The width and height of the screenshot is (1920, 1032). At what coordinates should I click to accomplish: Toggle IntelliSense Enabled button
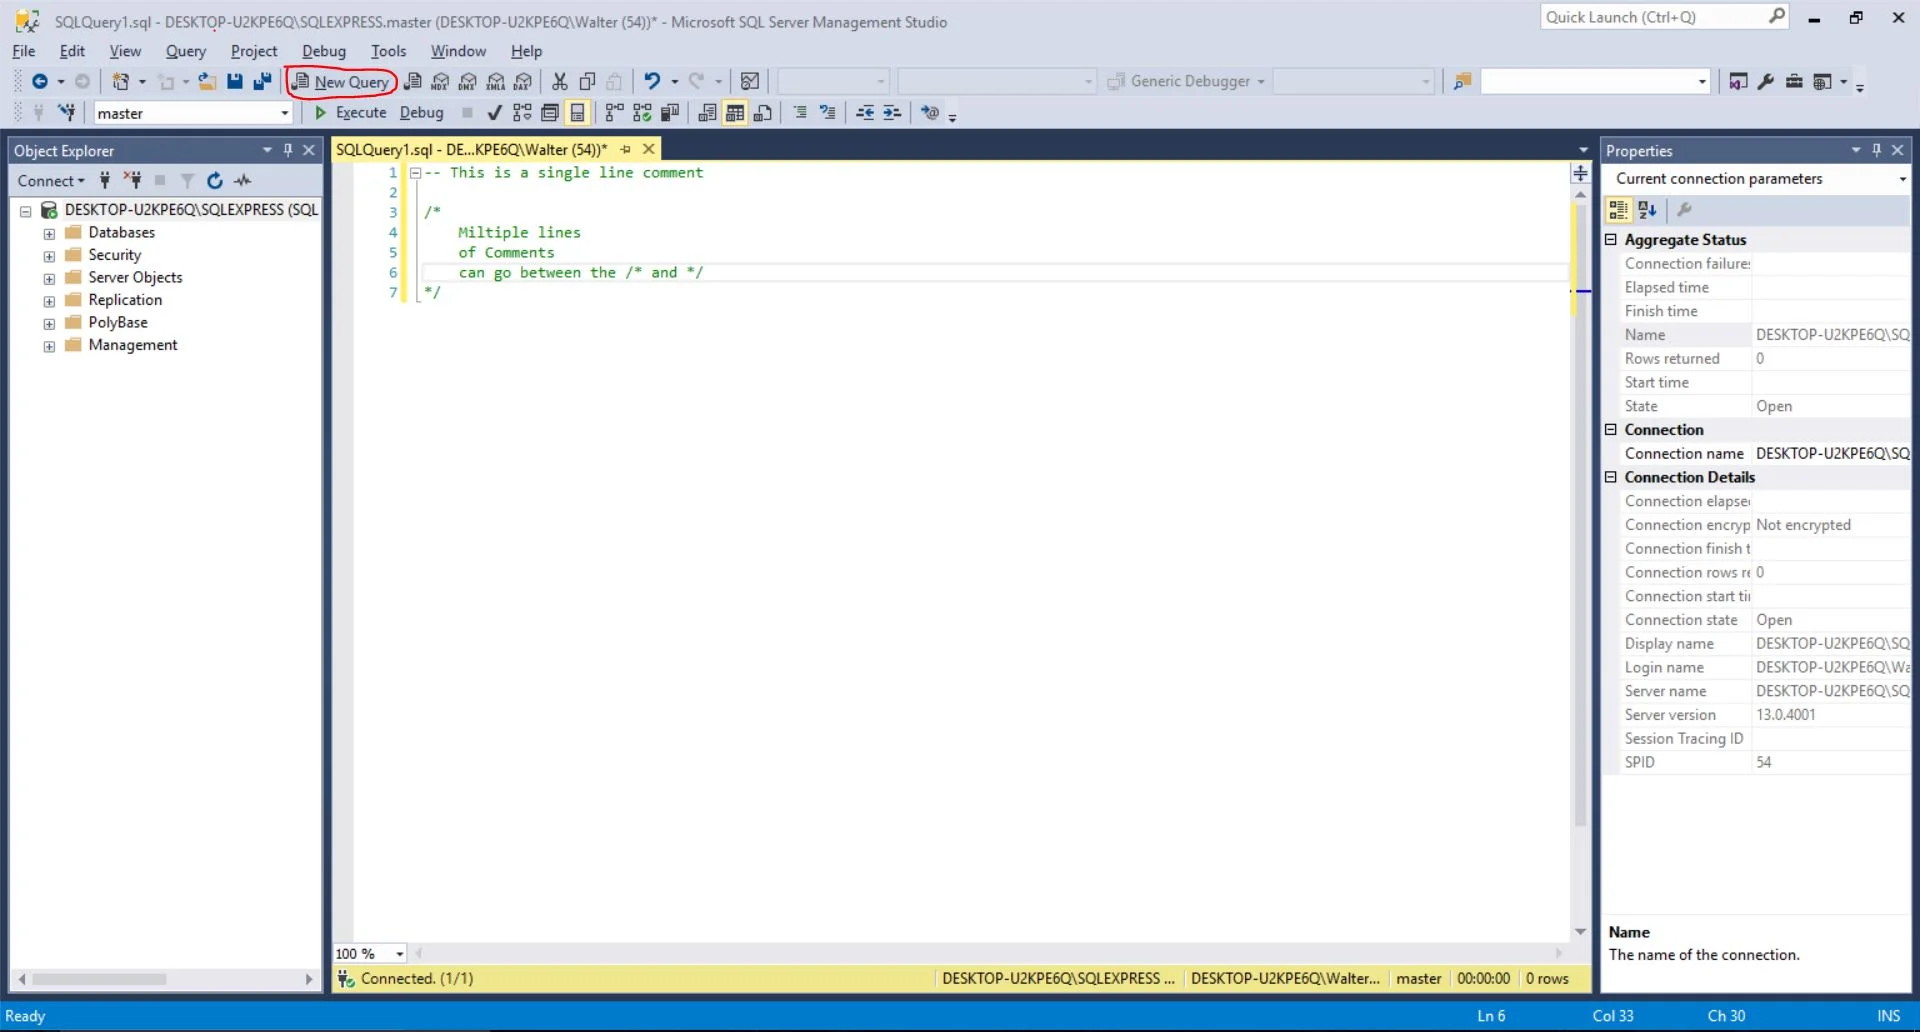(x=577, y=113)
